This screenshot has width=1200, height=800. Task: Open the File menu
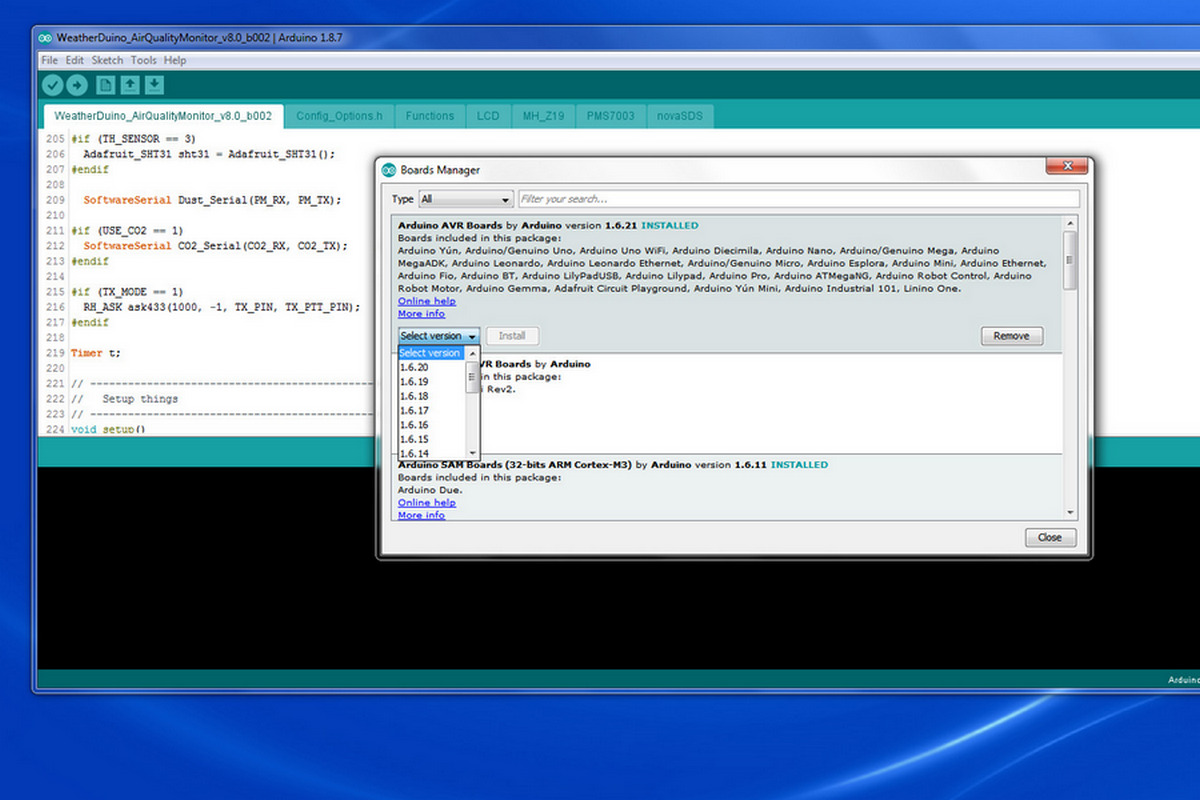50,60
